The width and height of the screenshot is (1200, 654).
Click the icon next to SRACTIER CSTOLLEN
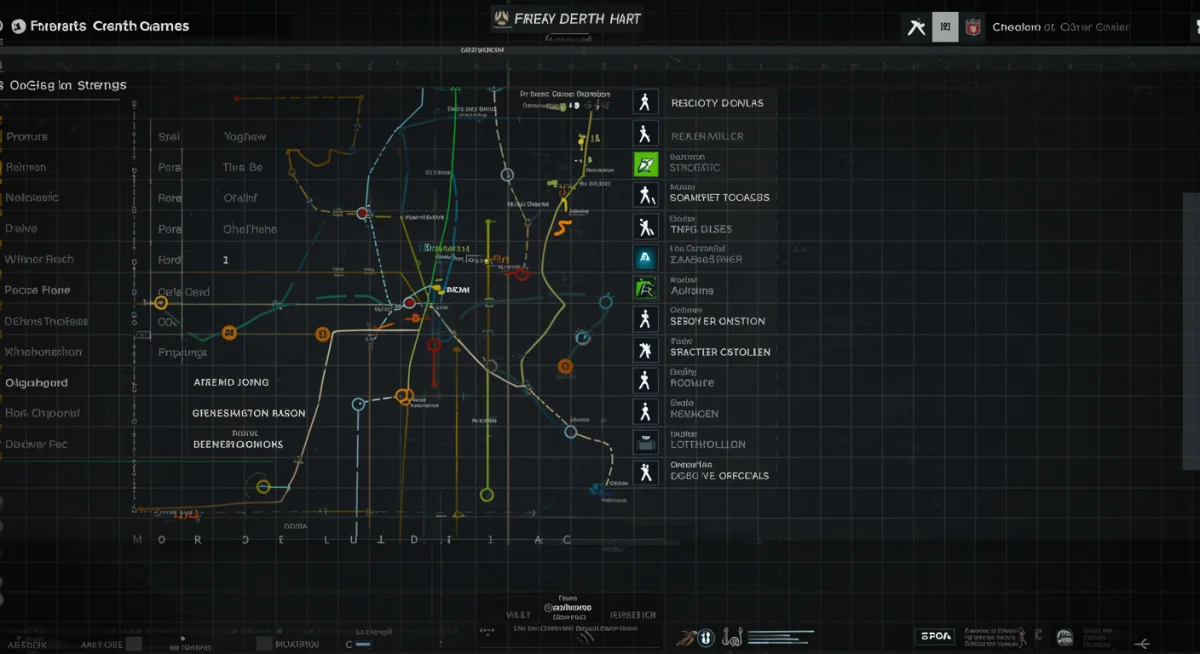click(646, 350)
